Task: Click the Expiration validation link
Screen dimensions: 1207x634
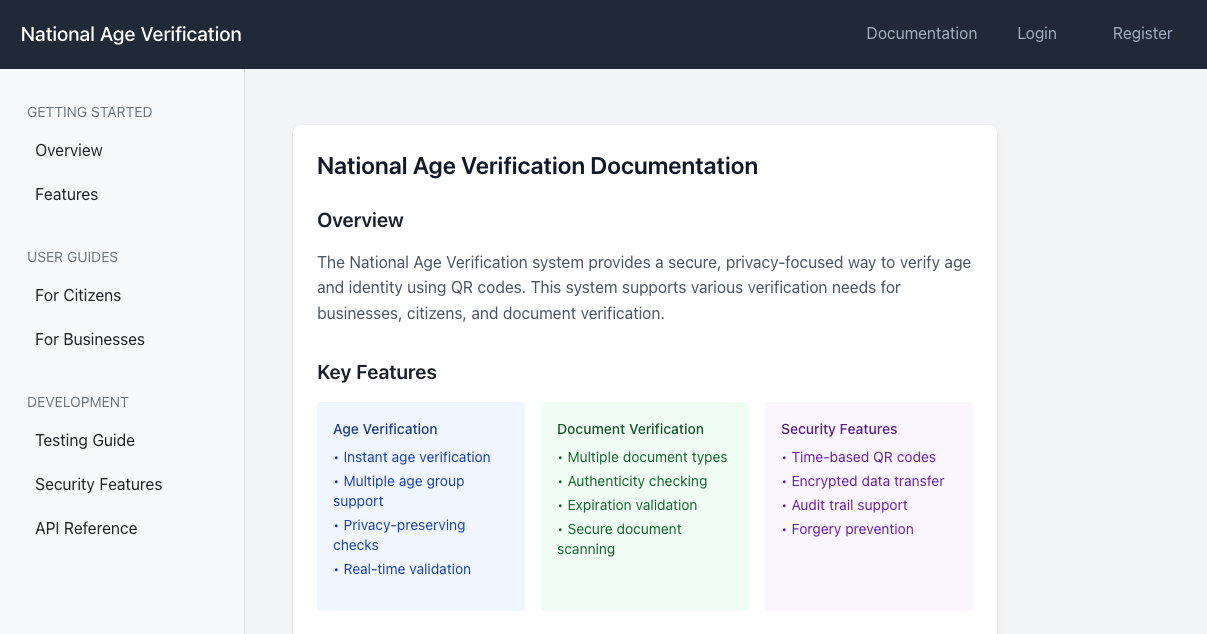Action: pos(630,505)
